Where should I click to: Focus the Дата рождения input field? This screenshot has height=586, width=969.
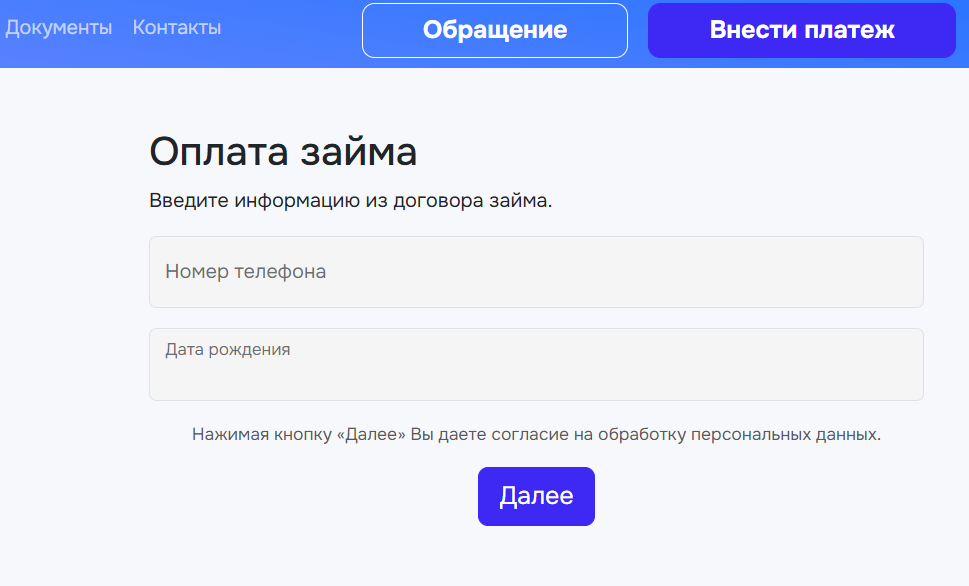536,365
